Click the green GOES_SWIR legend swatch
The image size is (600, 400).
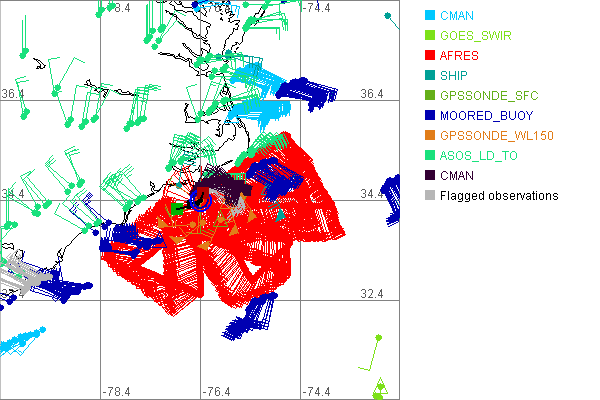pyautogui.click(x=430, y=36)
